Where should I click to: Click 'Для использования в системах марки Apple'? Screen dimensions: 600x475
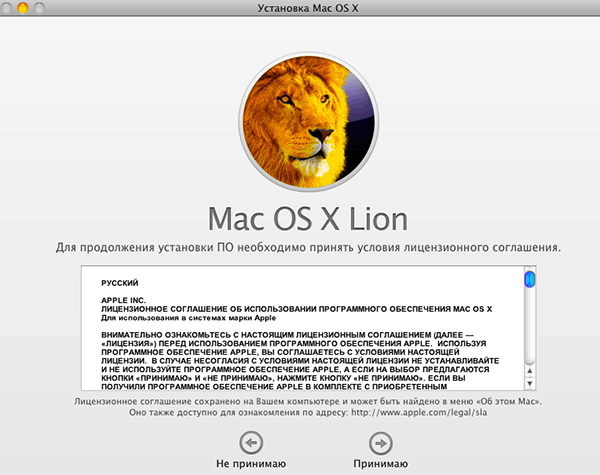(x=189, y=318)
